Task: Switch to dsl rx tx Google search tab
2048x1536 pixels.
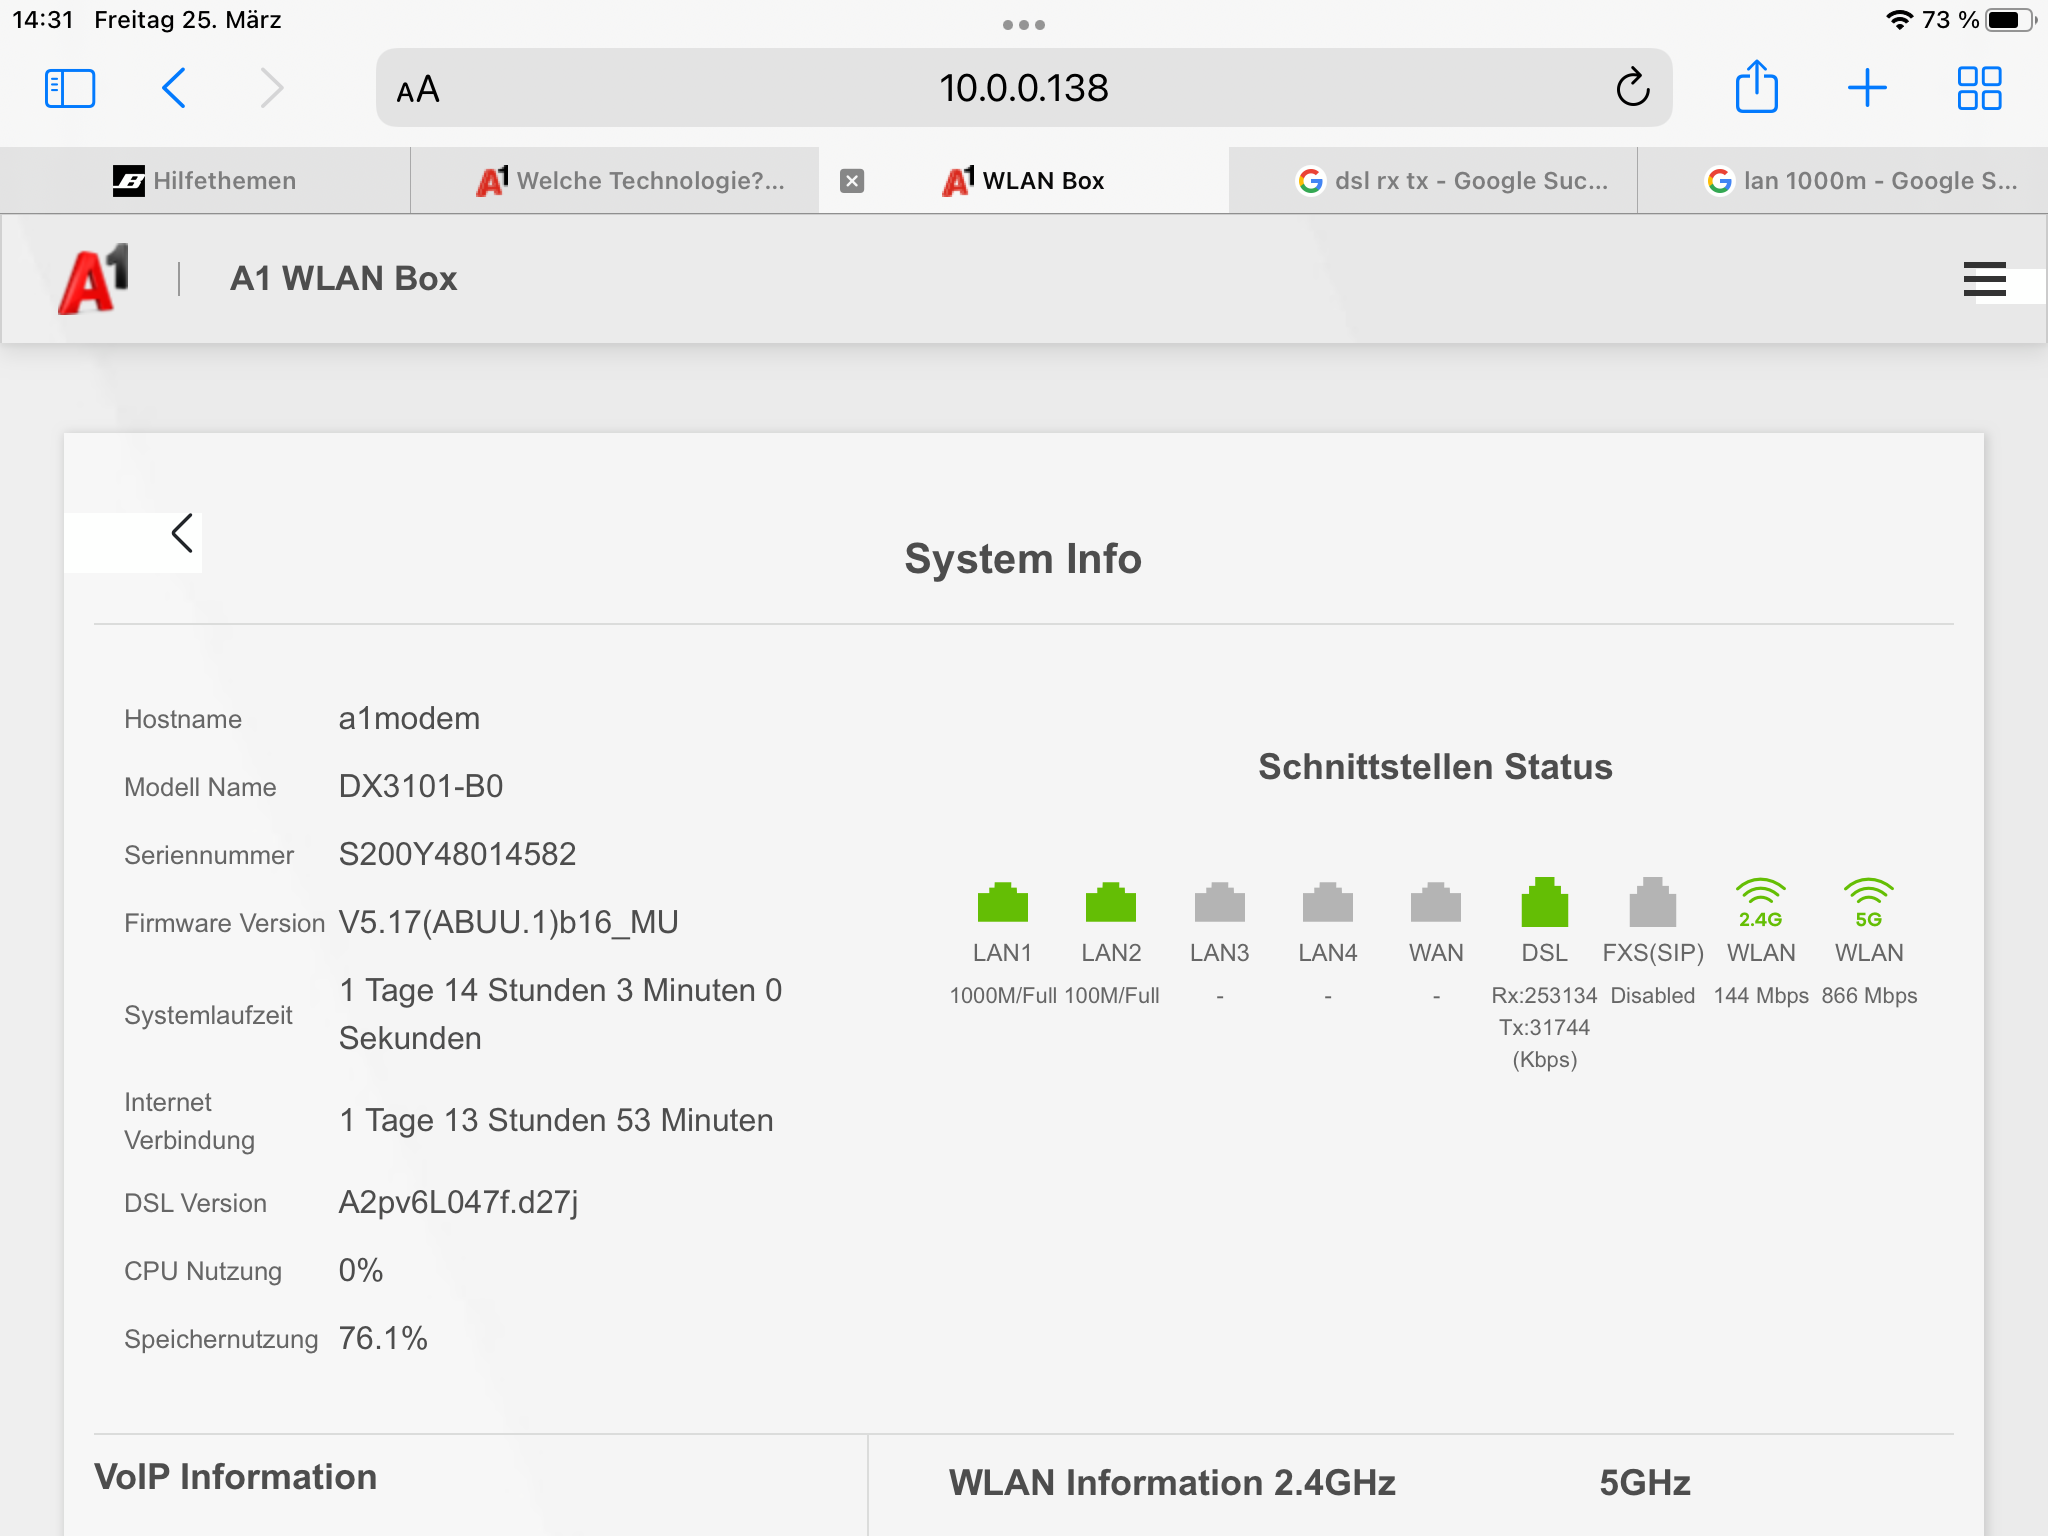Action: coord(1433,181)
